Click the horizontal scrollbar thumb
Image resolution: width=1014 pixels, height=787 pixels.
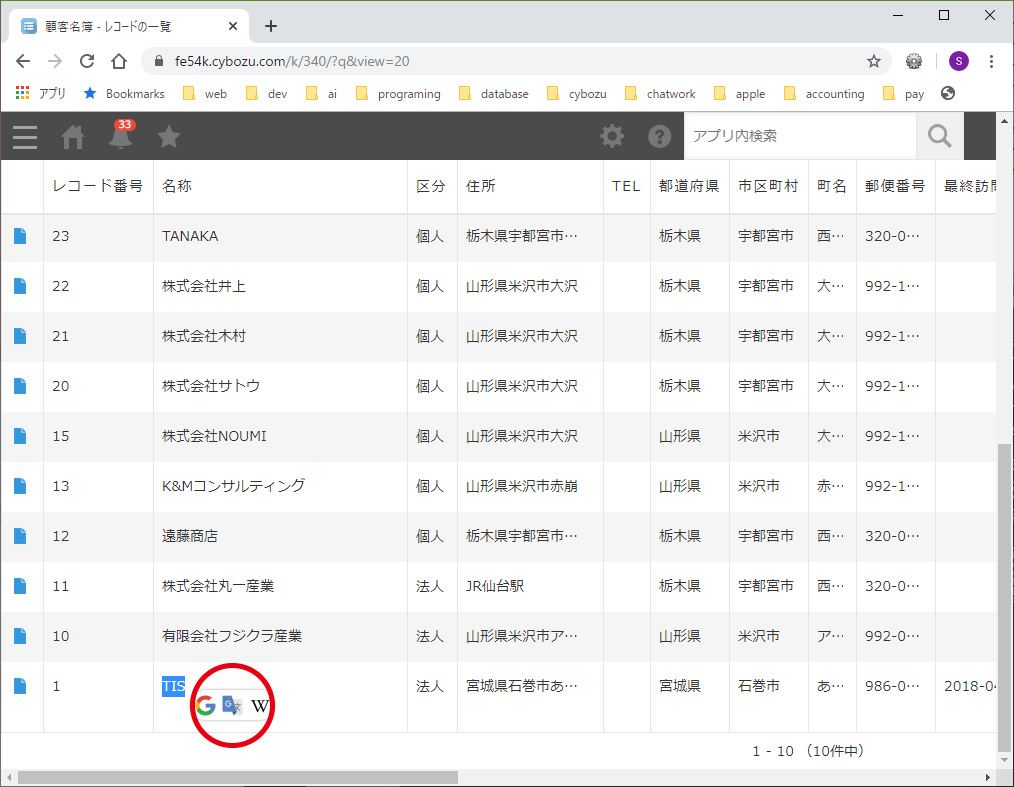click(x=237, y=777)
